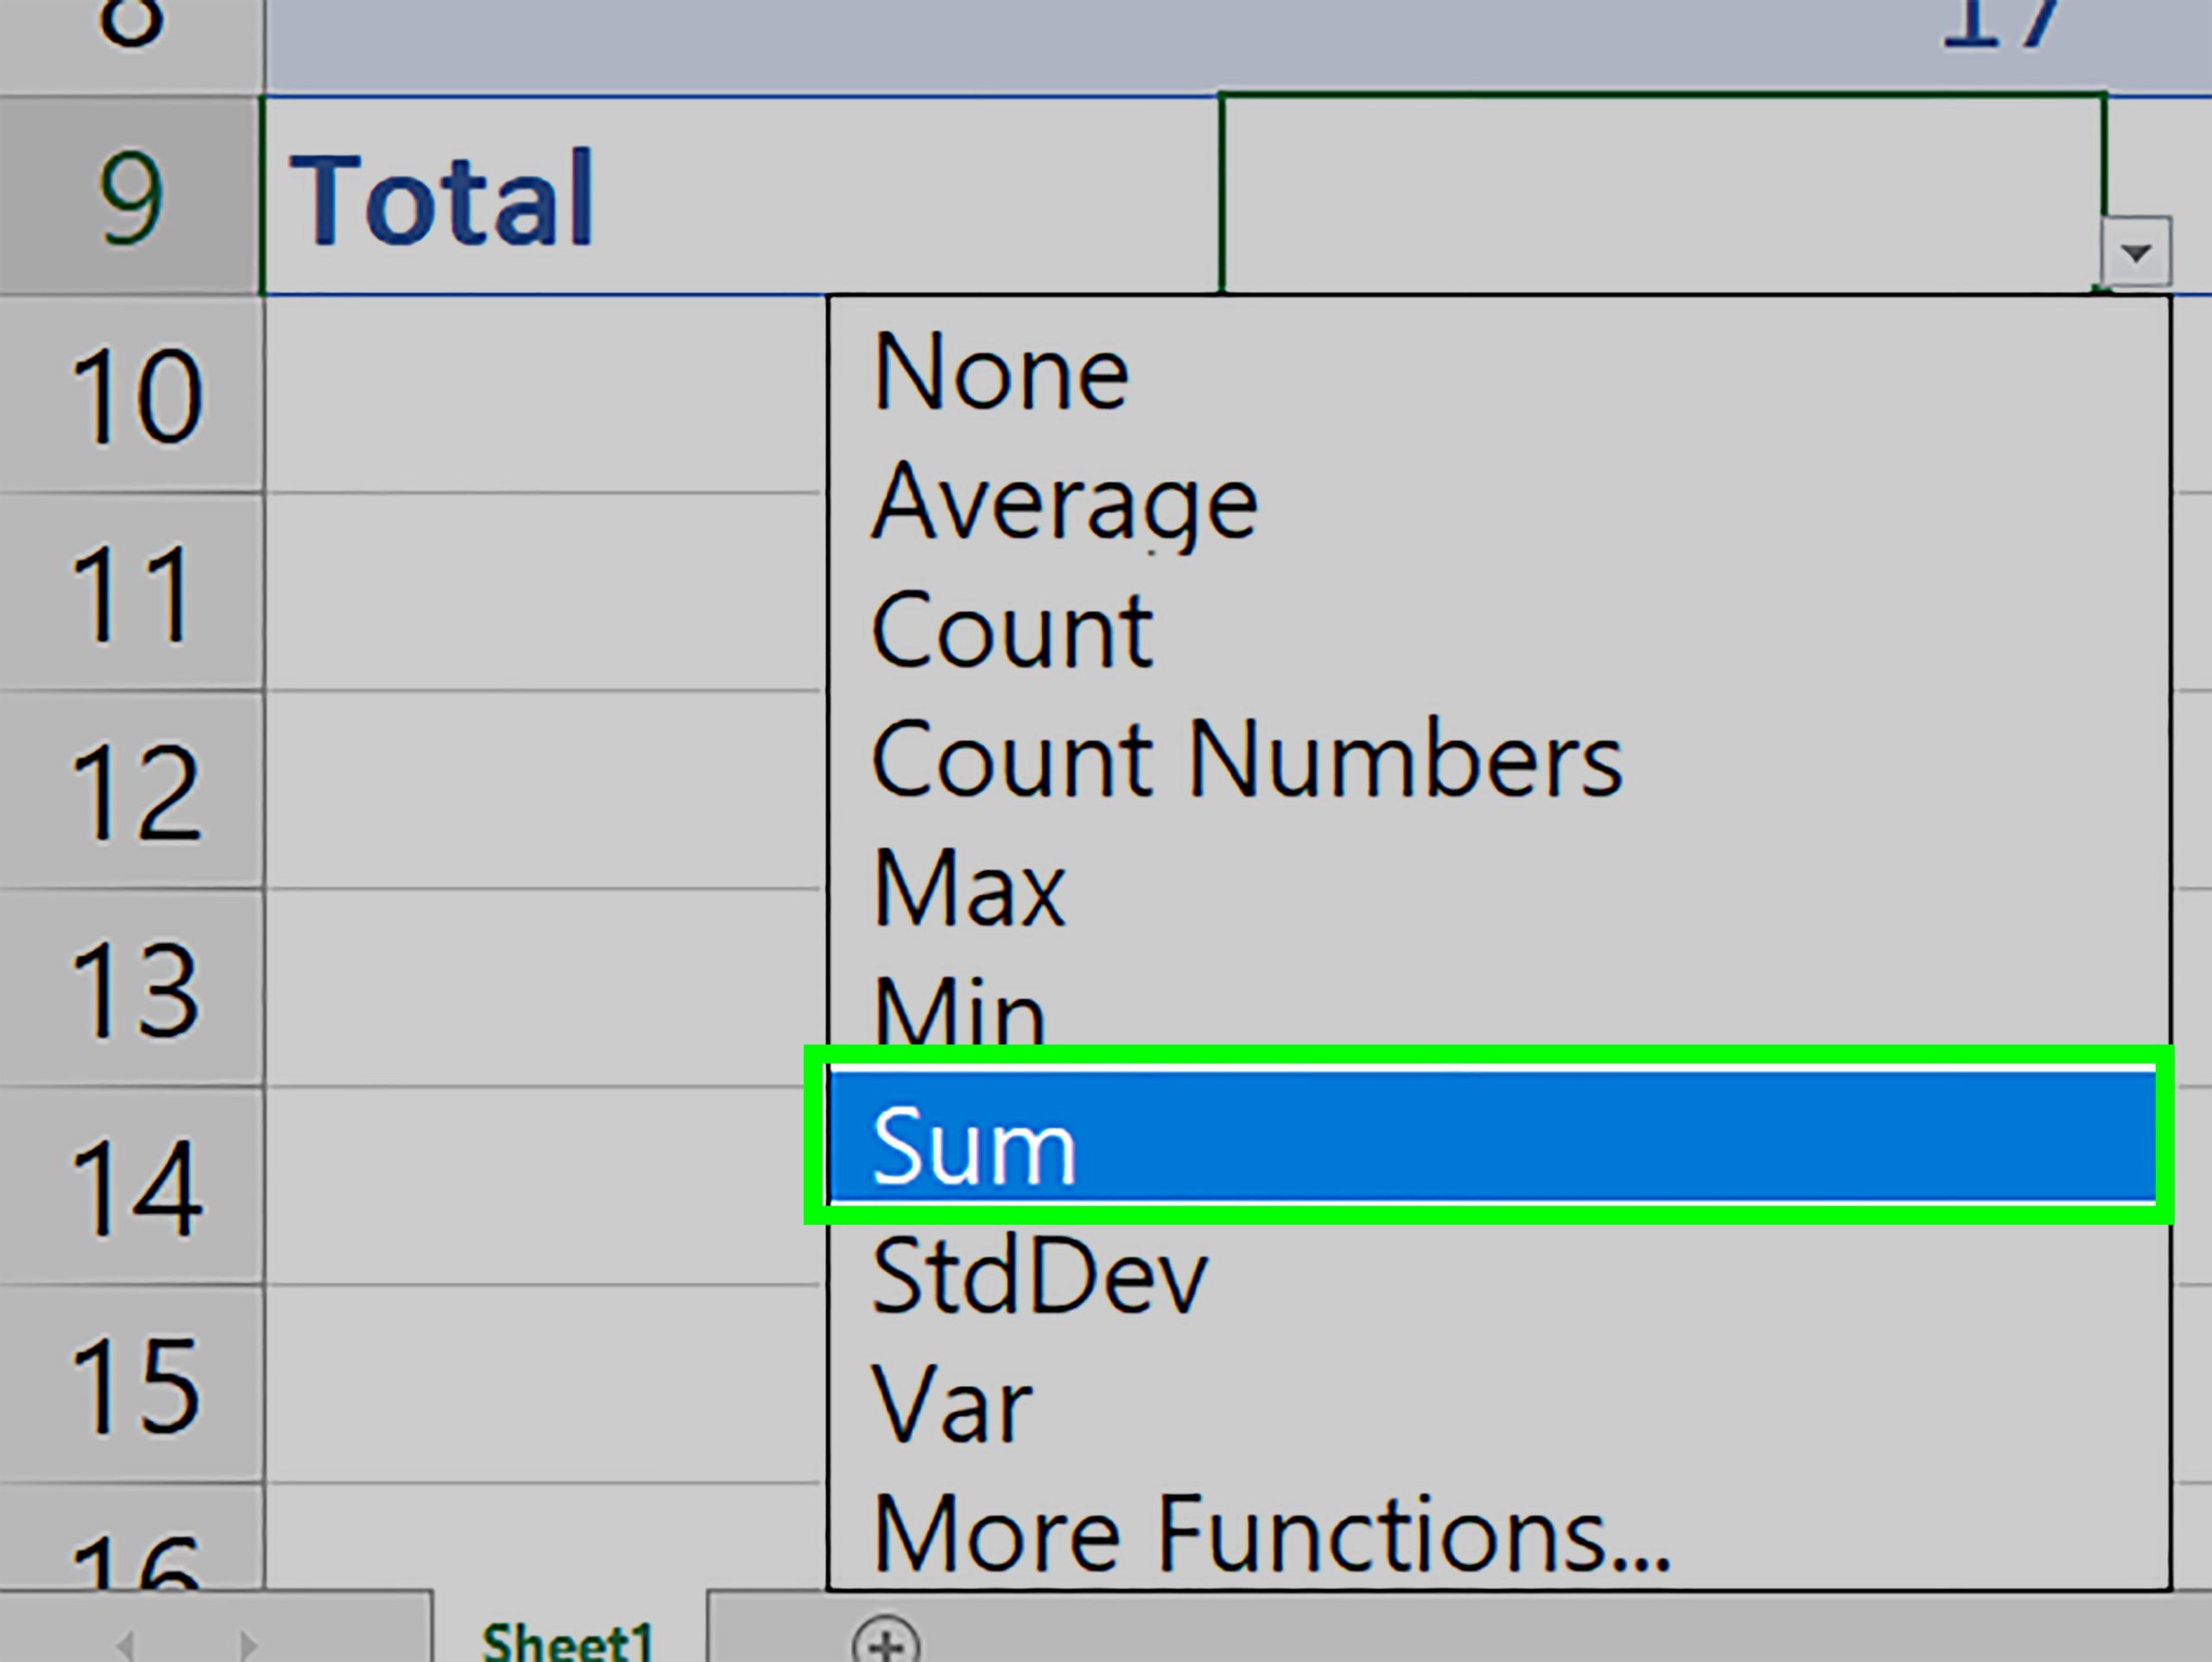The width and height of the screenshot is (2212, 1662).
Task: Click the previous sheet scroll arrow
Action: [x=125, y=1644]
